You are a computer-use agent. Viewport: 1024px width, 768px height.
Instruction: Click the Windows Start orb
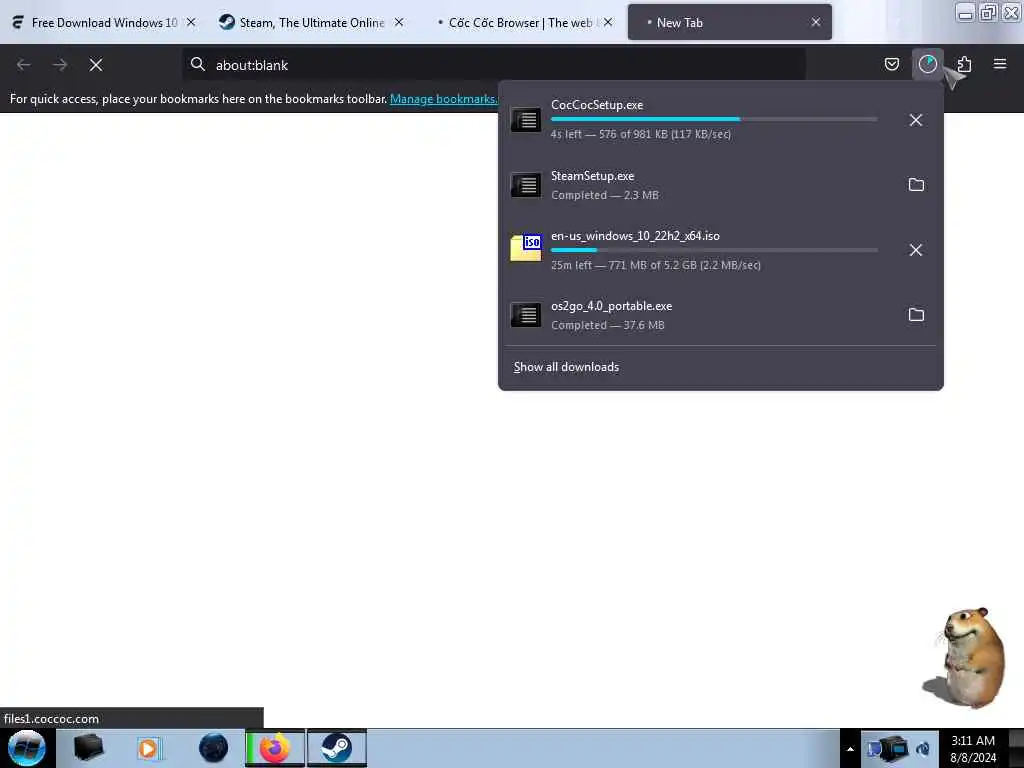pyautogui.click(x=27, y=748)
